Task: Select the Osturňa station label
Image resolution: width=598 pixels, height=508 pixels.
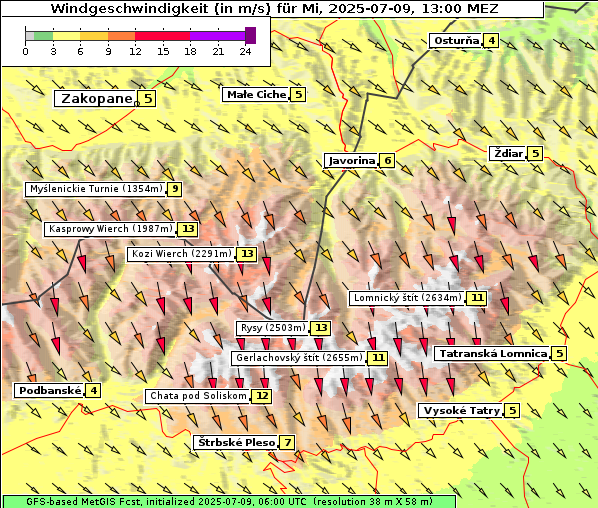Action: (x=456, y=41)
